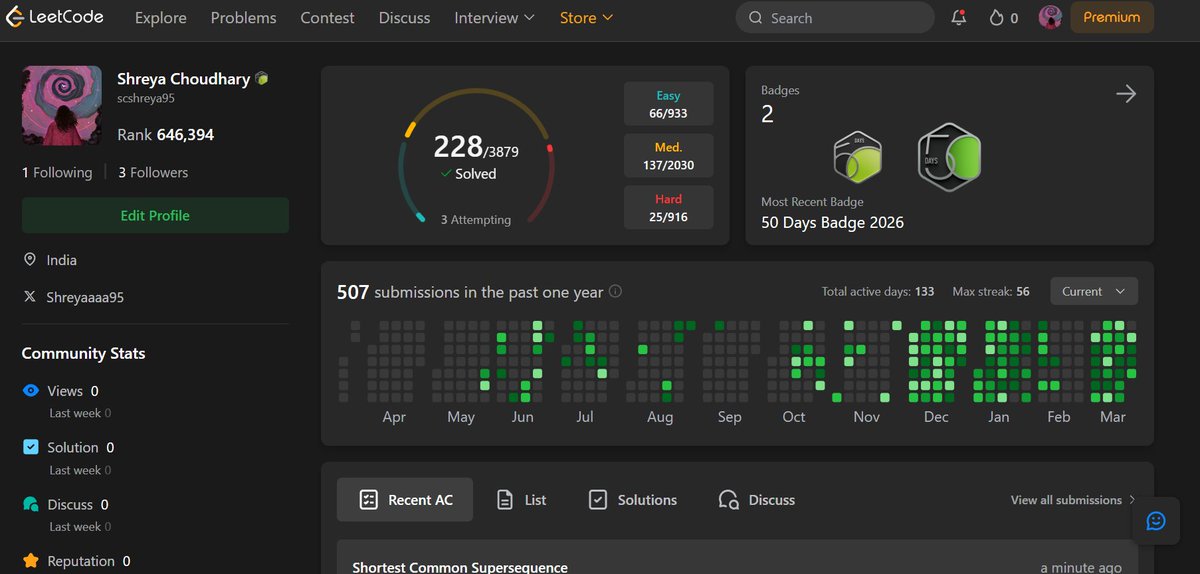Image resolution: width=1200 pixels, height=574 pixels.
Task: Click the Badges count 2 text
Action: [767, 114]
